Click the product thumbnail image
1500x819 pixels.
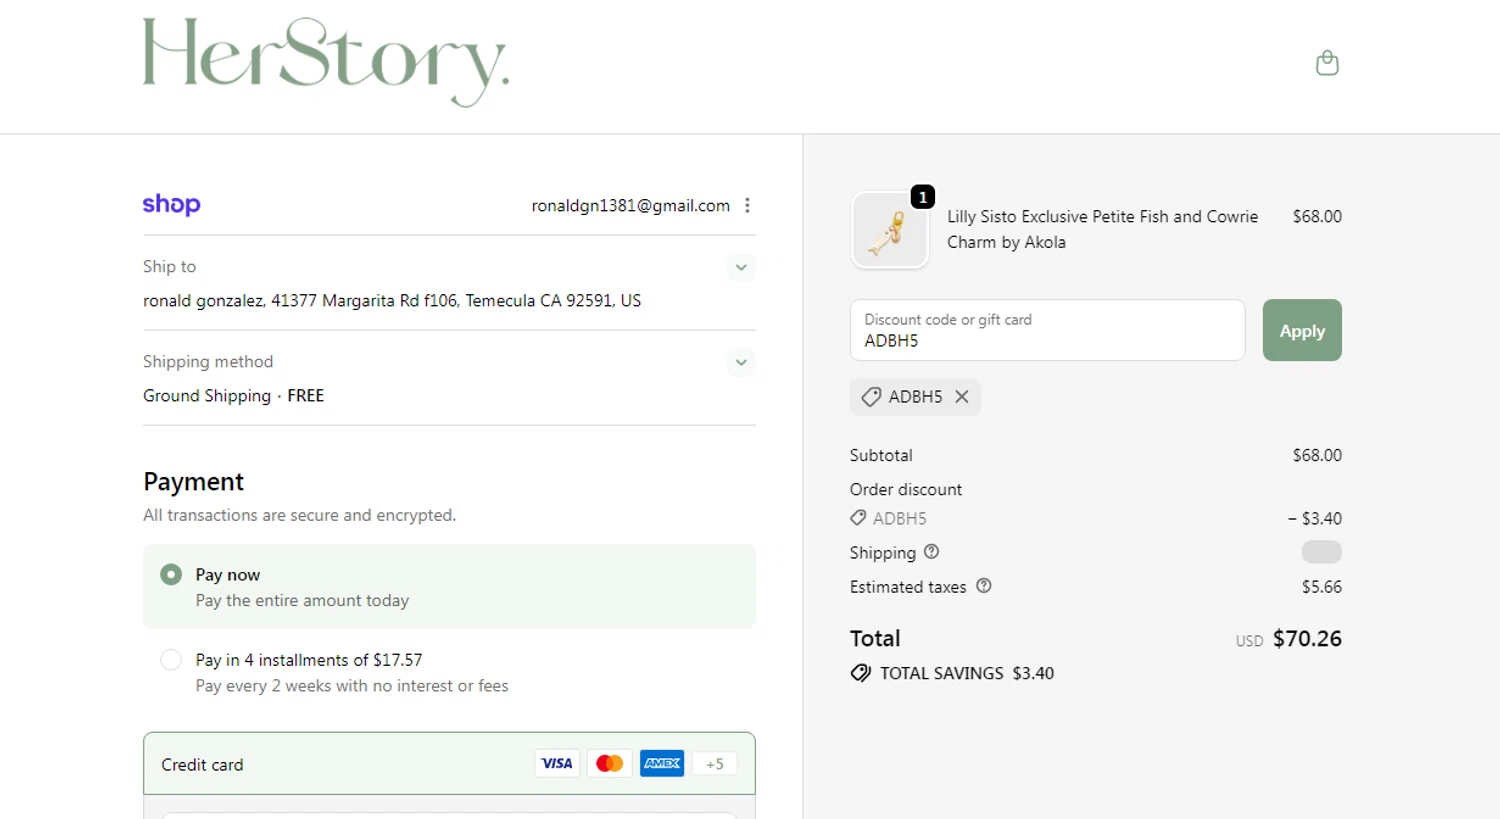point(889,230)
